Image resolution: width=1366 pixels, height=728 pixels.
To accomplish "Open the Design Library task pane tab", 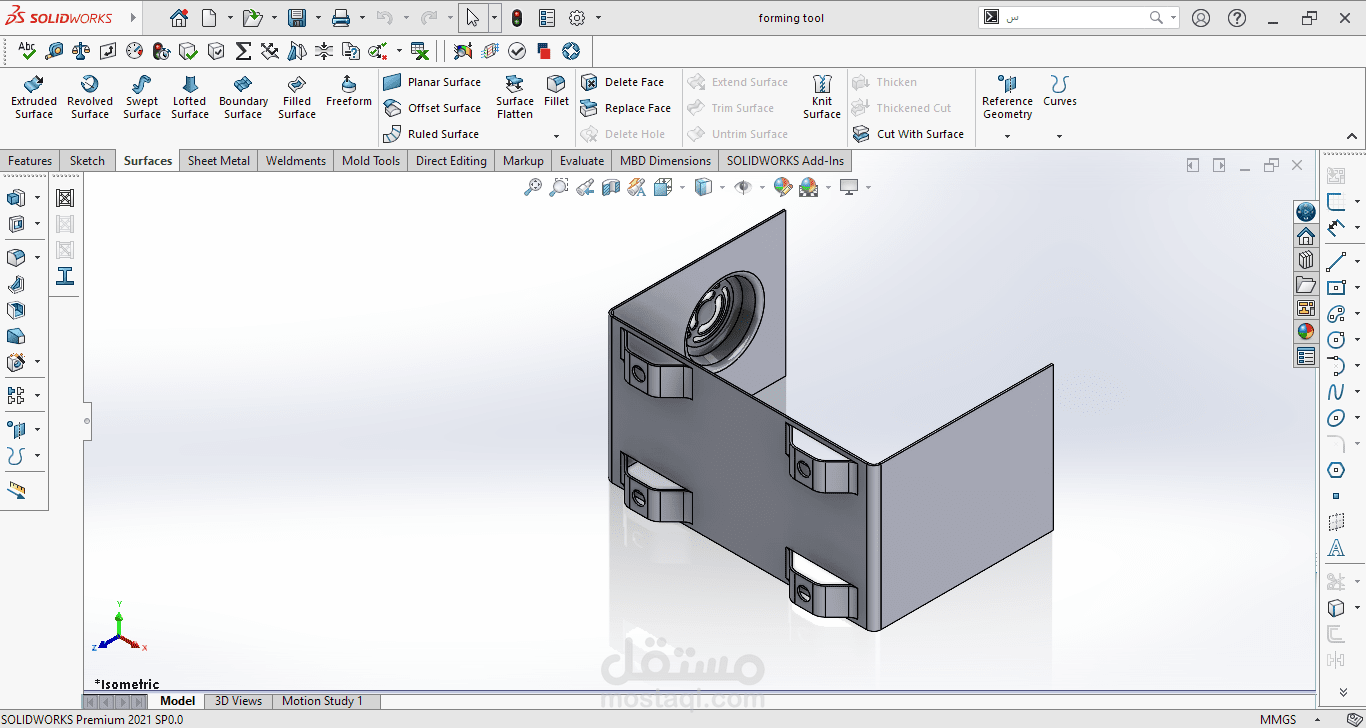I will (x=1306, y=260).
